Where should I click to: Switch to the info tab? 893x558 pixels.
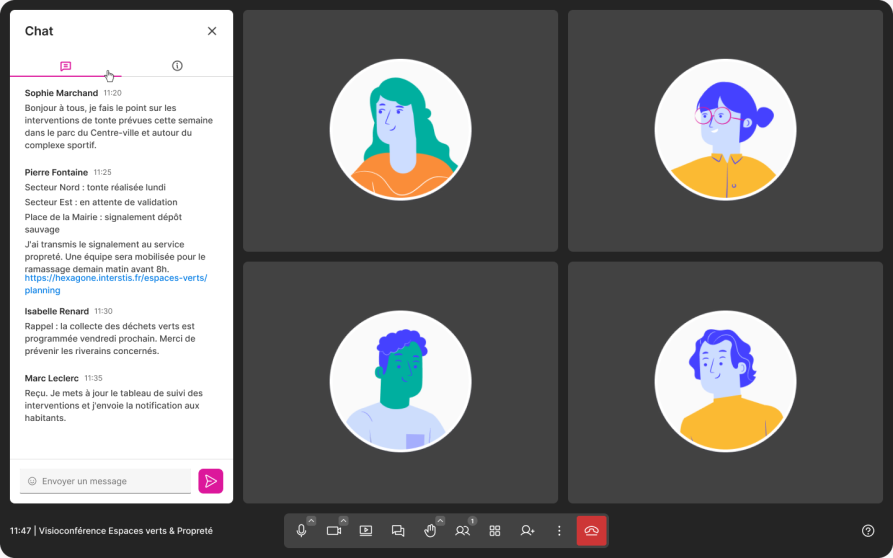177,66
